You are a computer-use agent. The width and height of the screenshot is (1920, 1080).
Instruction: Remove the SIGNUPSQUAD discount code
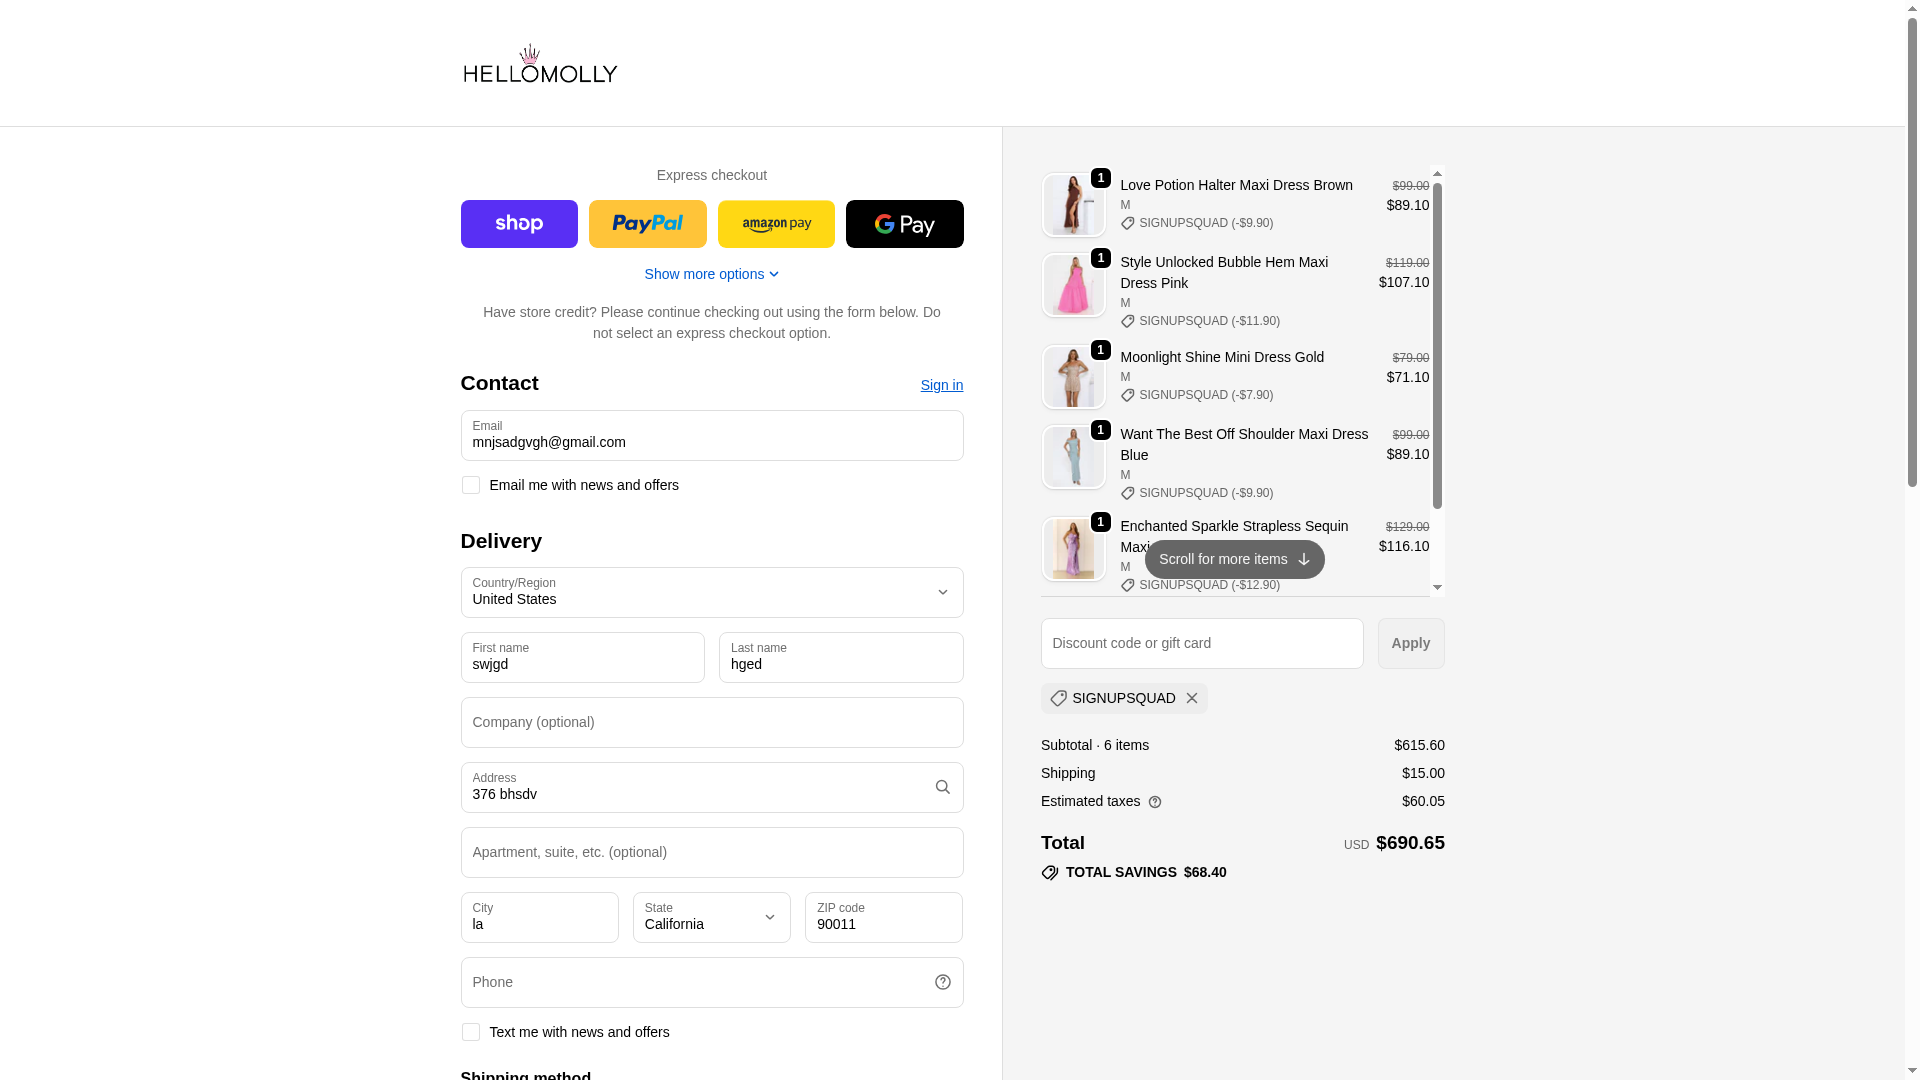(x=1191, y=698)
